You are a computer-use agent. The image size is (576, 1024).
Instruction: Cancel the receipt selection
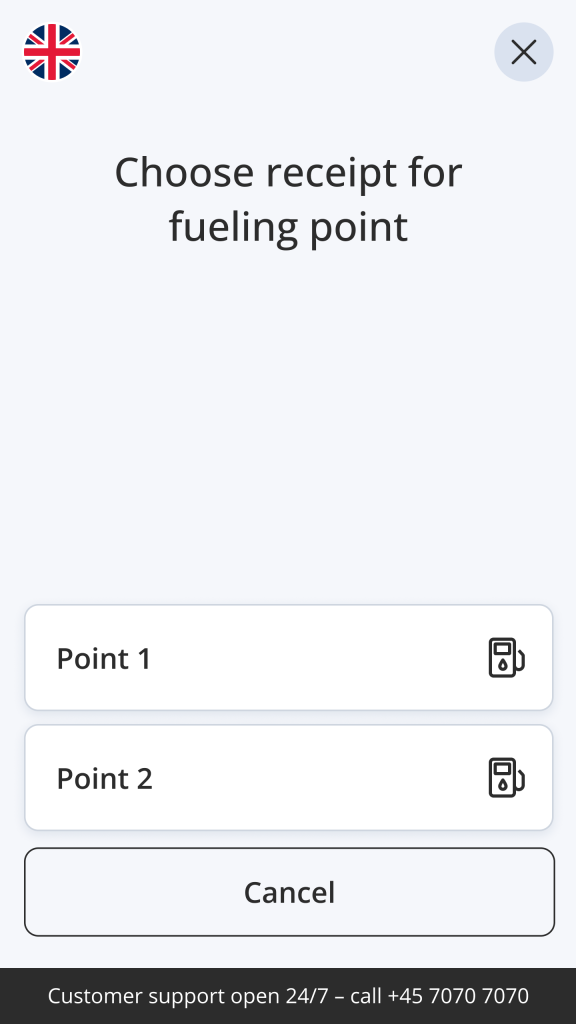(x=289, y=892)
